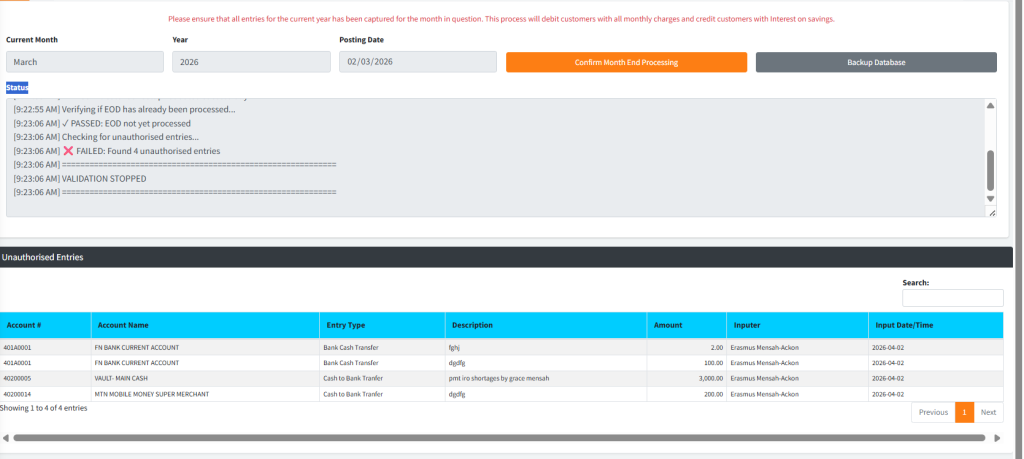Viewport: 1024px width, 459px height.
Task: Sort entries by Amount column header
Action: [687, 325]
